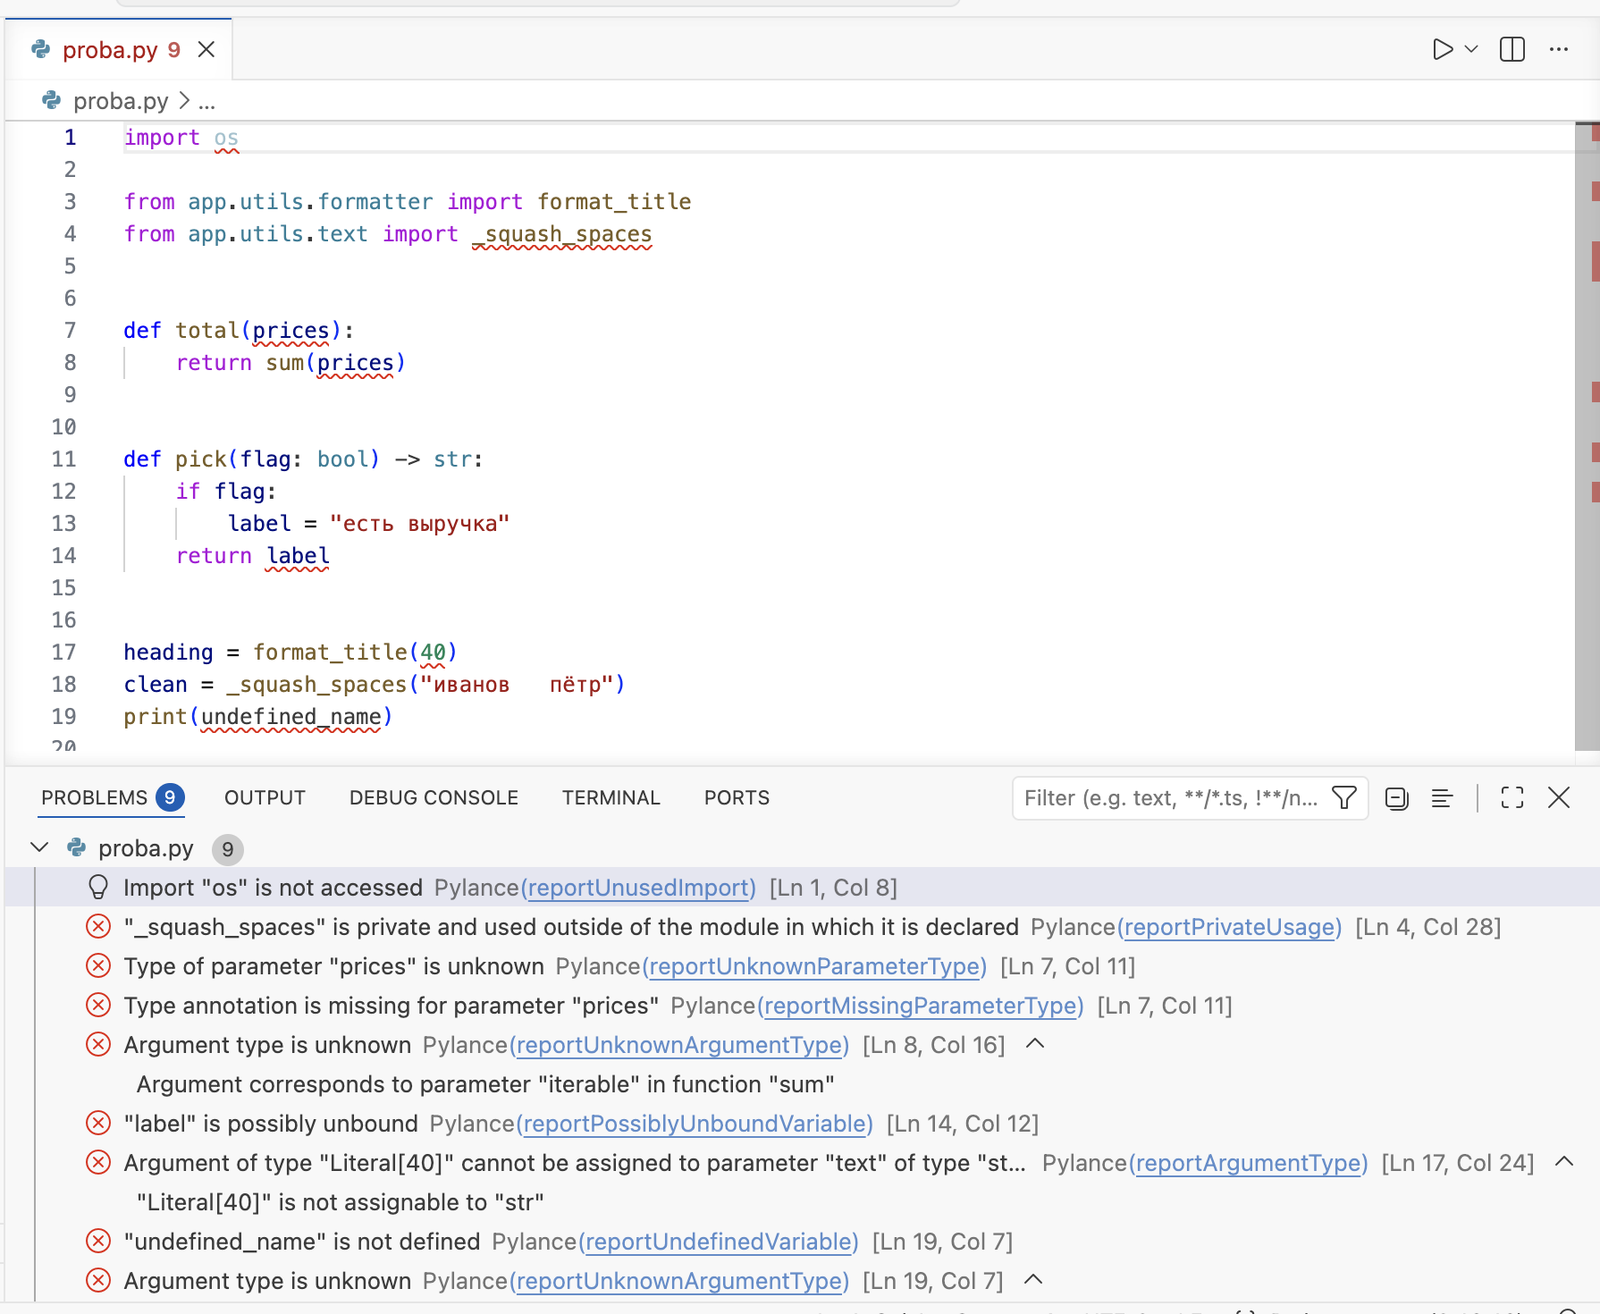Close the bottom panel
The width and height of the screenshot is (1600, 1314).
pos(1558,798)
